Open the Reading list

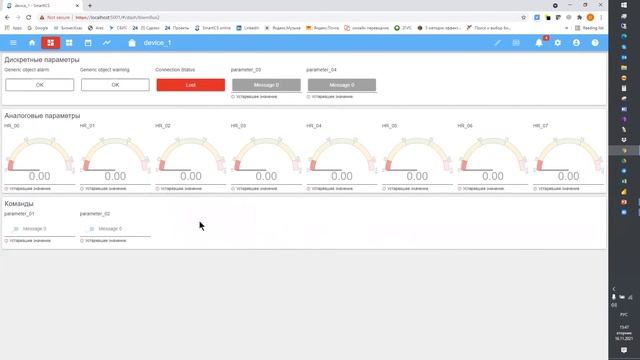click(x=589, y=28)
